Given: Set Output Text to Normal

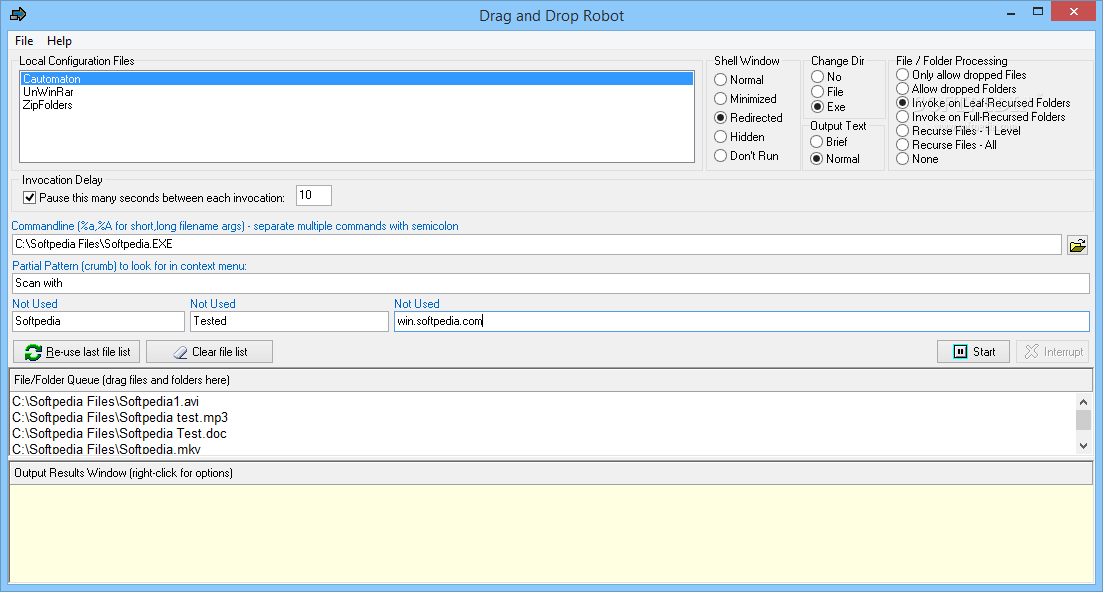Looking at the screenshot, I should pos(836,159).
